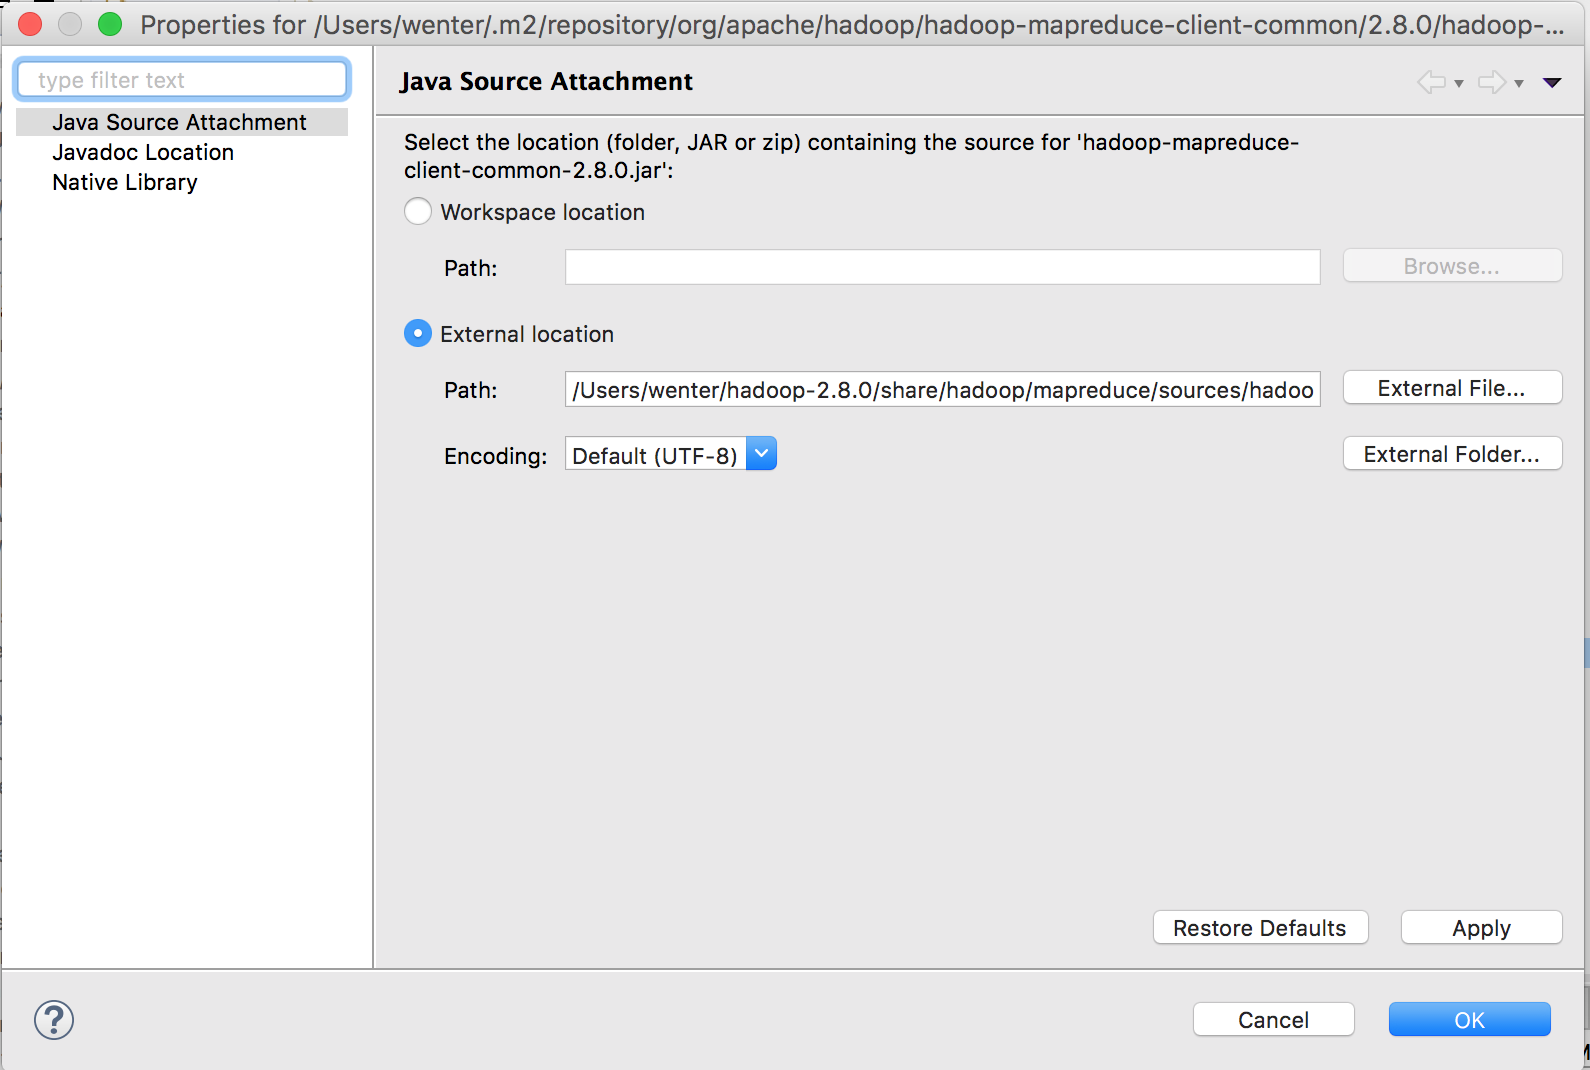The height and width of the screenshot is (1070, 1590).
Task: Click the External File... button
Action: [x=1451, y=388]
